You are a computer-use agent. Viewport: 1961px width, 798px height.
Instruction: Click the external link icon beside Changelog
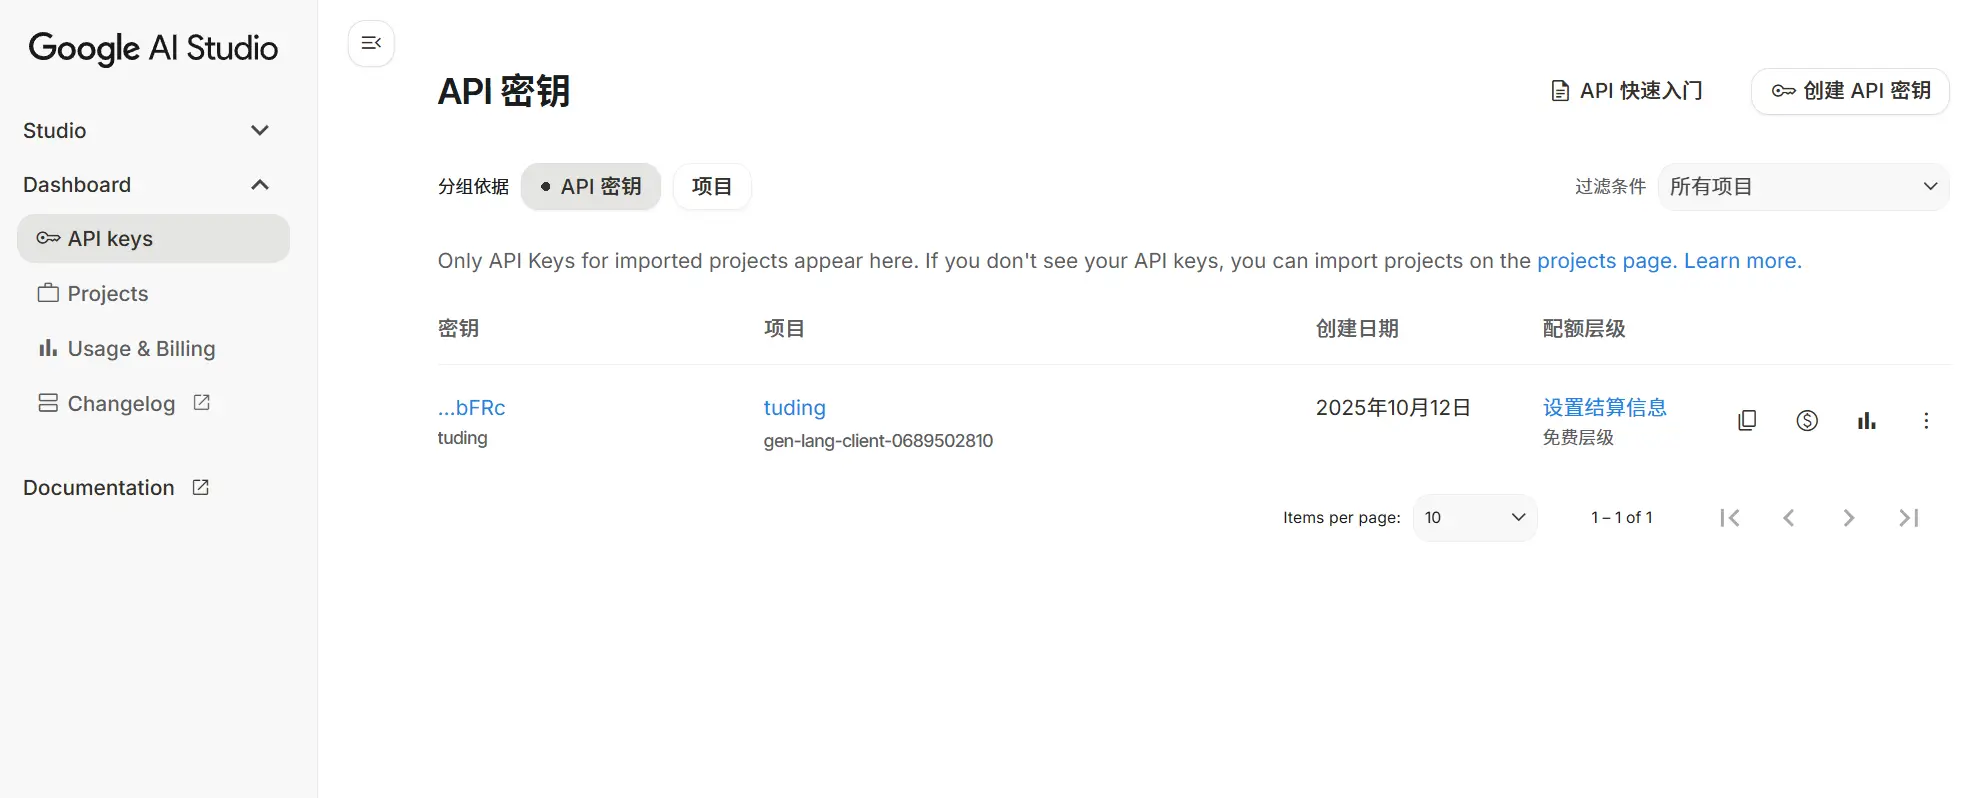[x=202, y=402]
